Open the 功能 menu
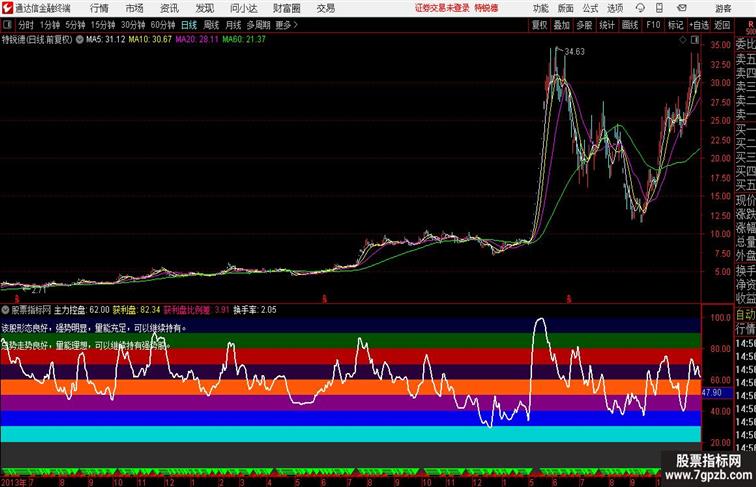 point(540,8)
